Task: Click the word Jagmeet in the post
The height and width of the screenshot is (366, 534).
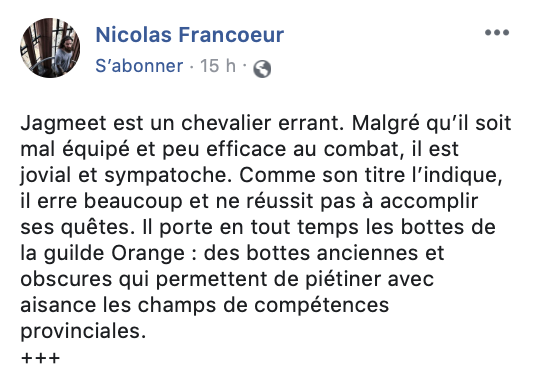Action: coord(63,123)
